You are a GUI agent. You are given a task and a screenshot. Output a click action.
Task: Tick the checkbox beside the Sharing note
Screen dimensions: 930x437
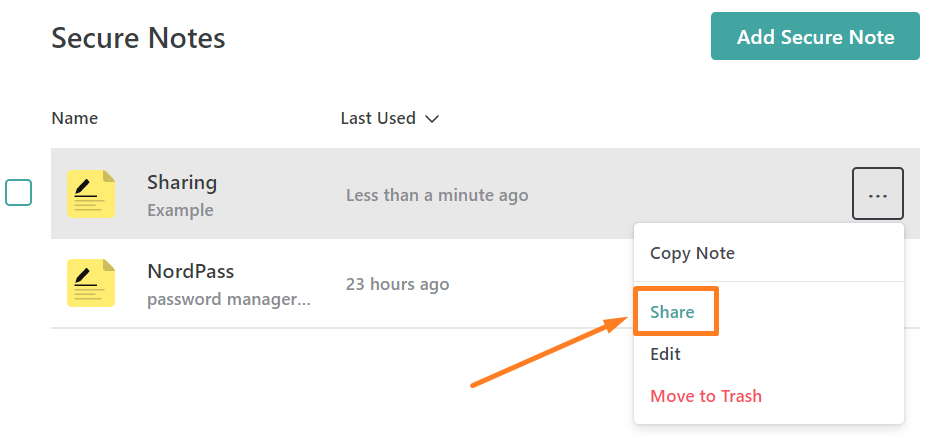[18, 193]
